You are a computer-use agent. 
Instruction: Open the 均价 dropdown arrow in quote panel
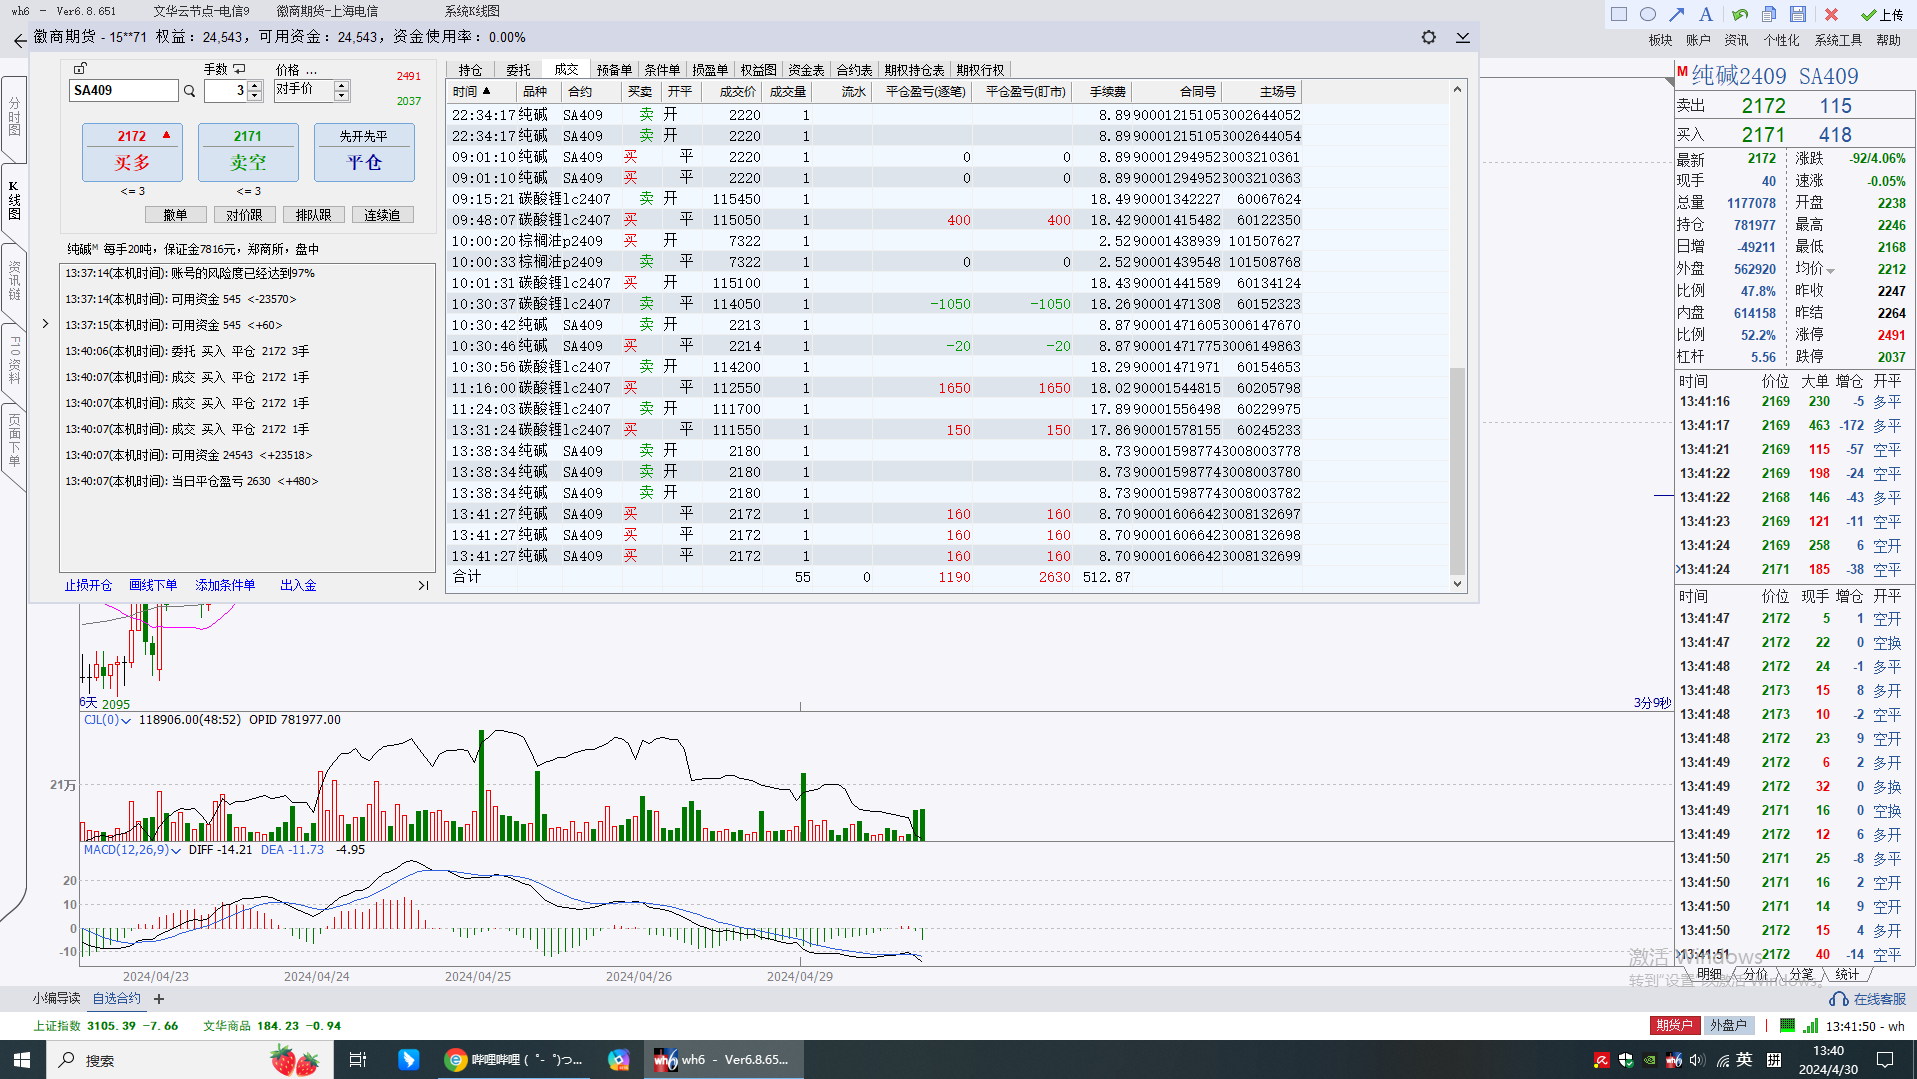click(1830, 271)
